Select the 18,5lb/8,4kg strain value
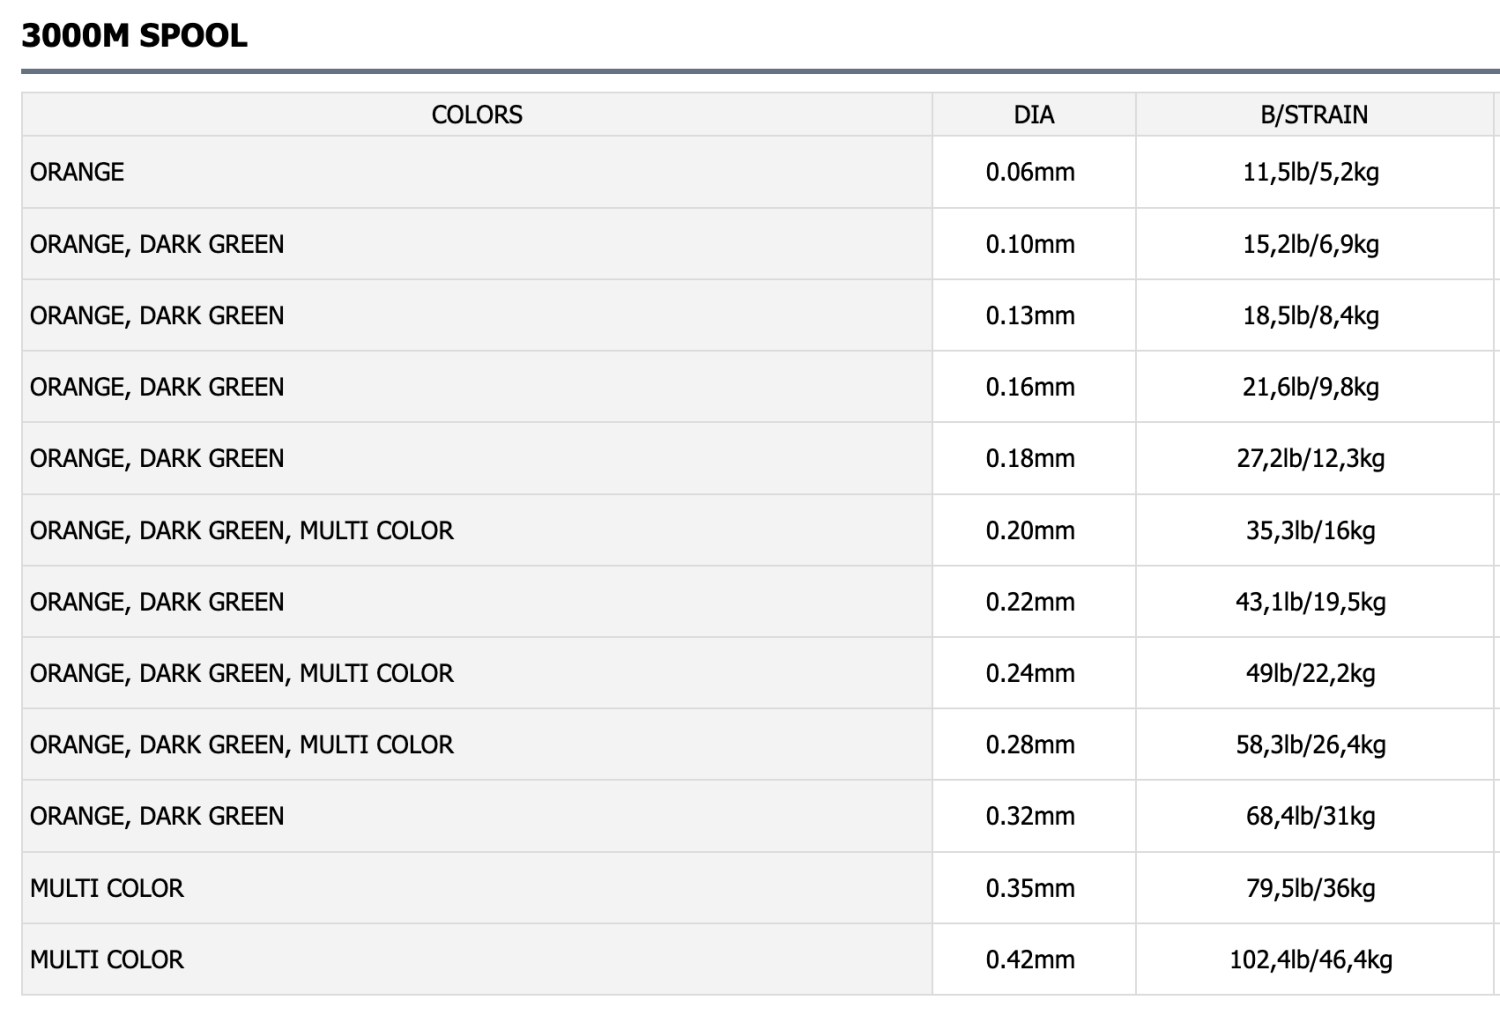The height and width of the screenshot is (1015, 1500). [1310, 316]
